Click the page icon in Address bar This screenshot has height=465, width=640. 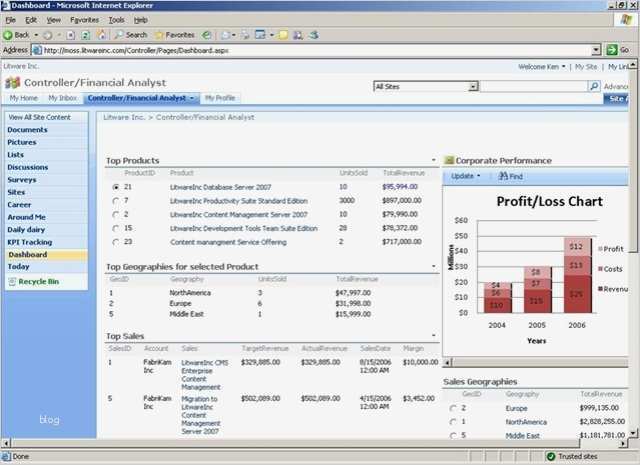tap(37, 50)
